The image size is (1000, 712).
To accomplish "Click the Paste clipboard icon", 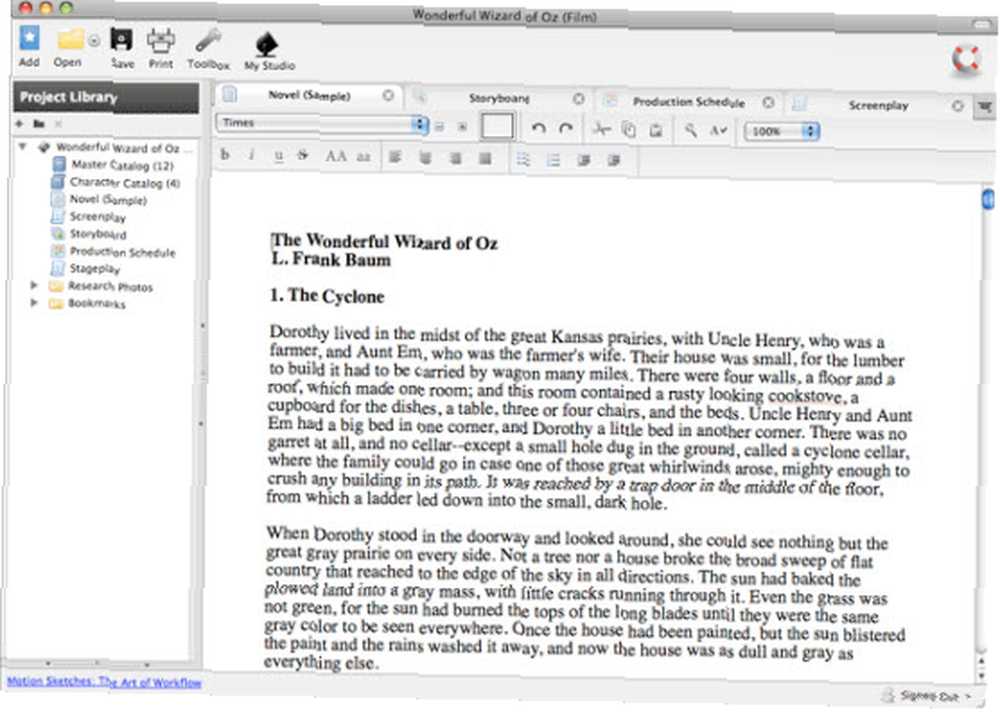I will 656,130.
